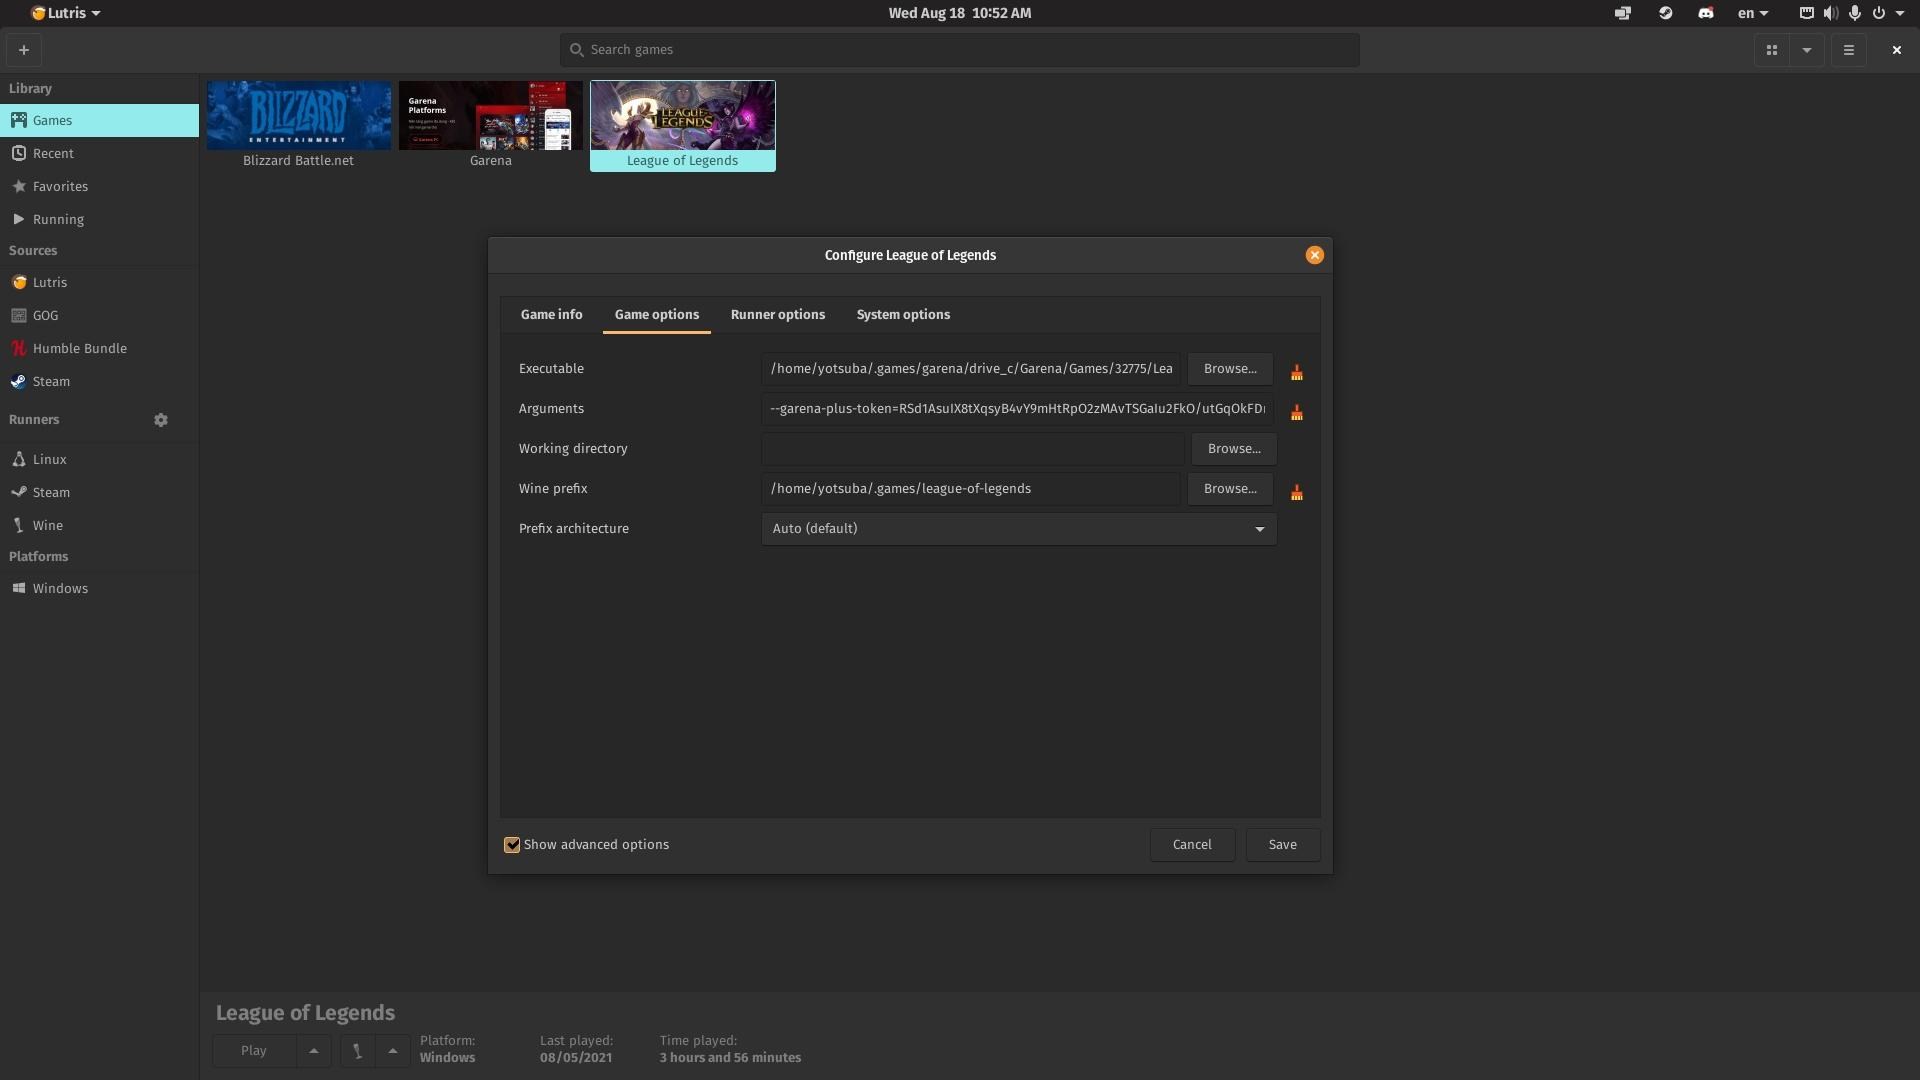Expand the Wine runner options arrow
1920x1080 pixels.
pyautogui.click(x=392, y=1051)
